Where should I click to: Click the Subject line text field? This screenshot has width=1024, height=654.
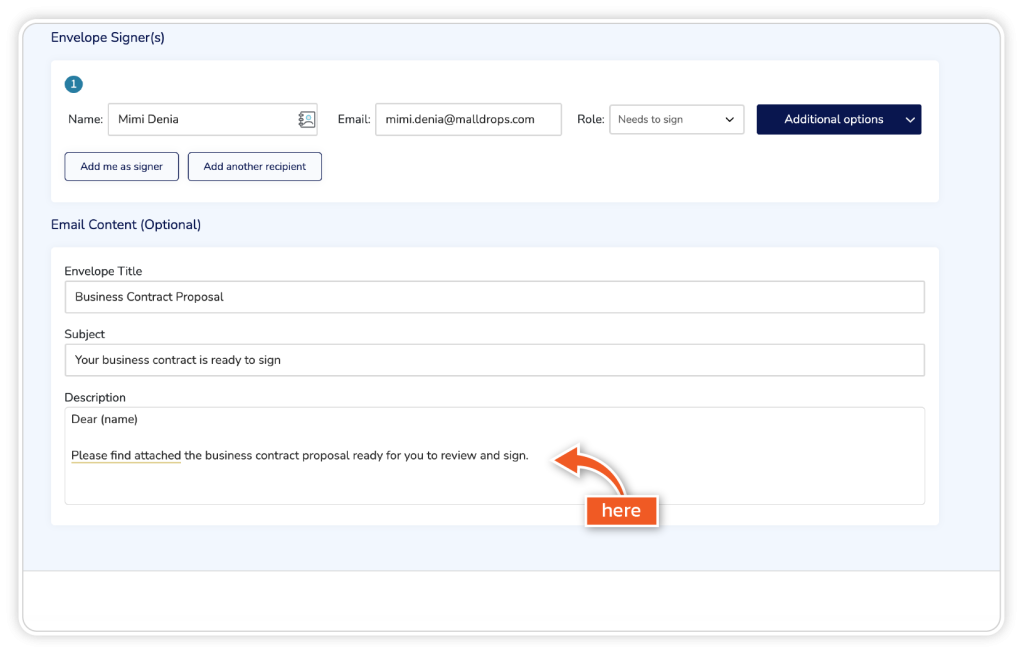tap(494, 360)
